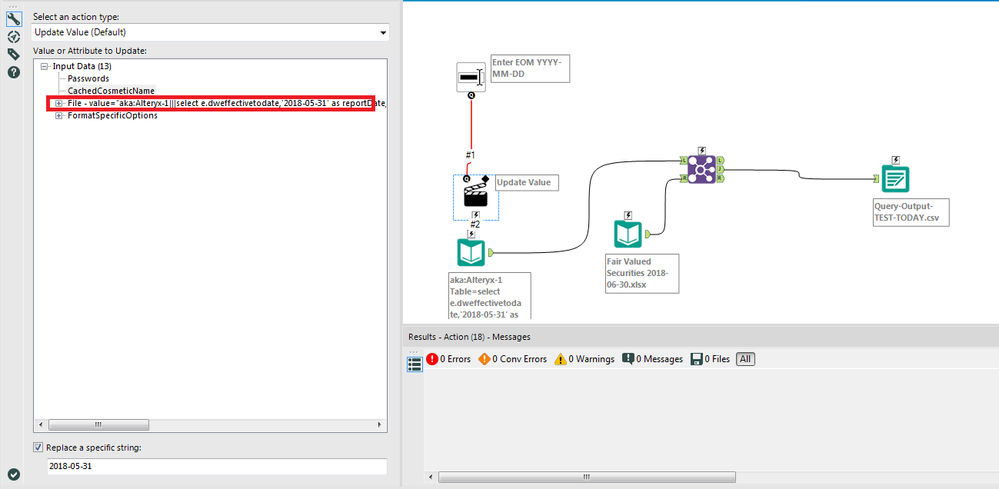Click the Join tool J output anchor
Image resolution: width=999 pixels, height=489 pixels.
click(720, 169)
